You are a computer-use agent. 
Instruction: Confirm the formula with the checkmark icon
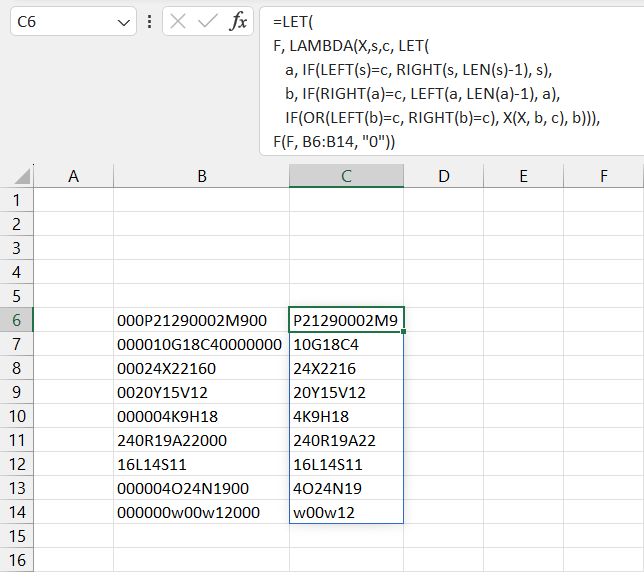click(x=208, y=21)
